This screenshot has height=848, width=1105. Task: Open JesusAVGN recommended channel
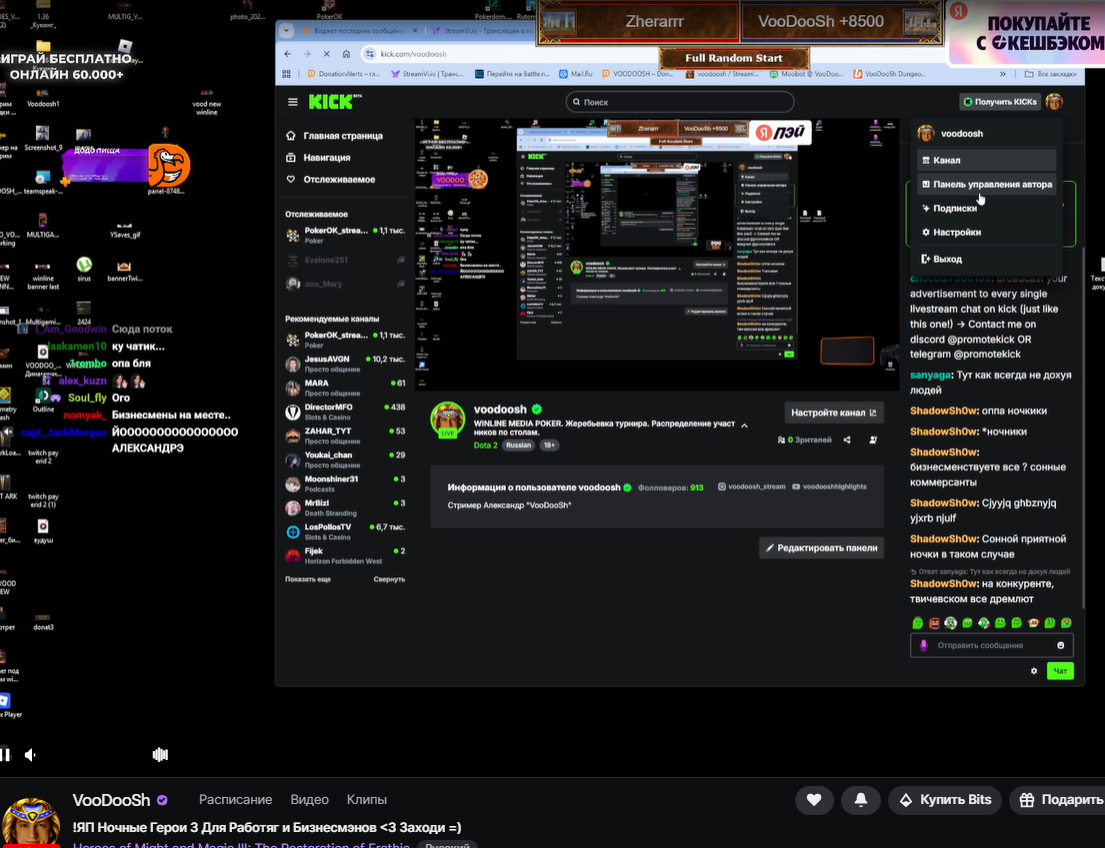pos(345,364)
